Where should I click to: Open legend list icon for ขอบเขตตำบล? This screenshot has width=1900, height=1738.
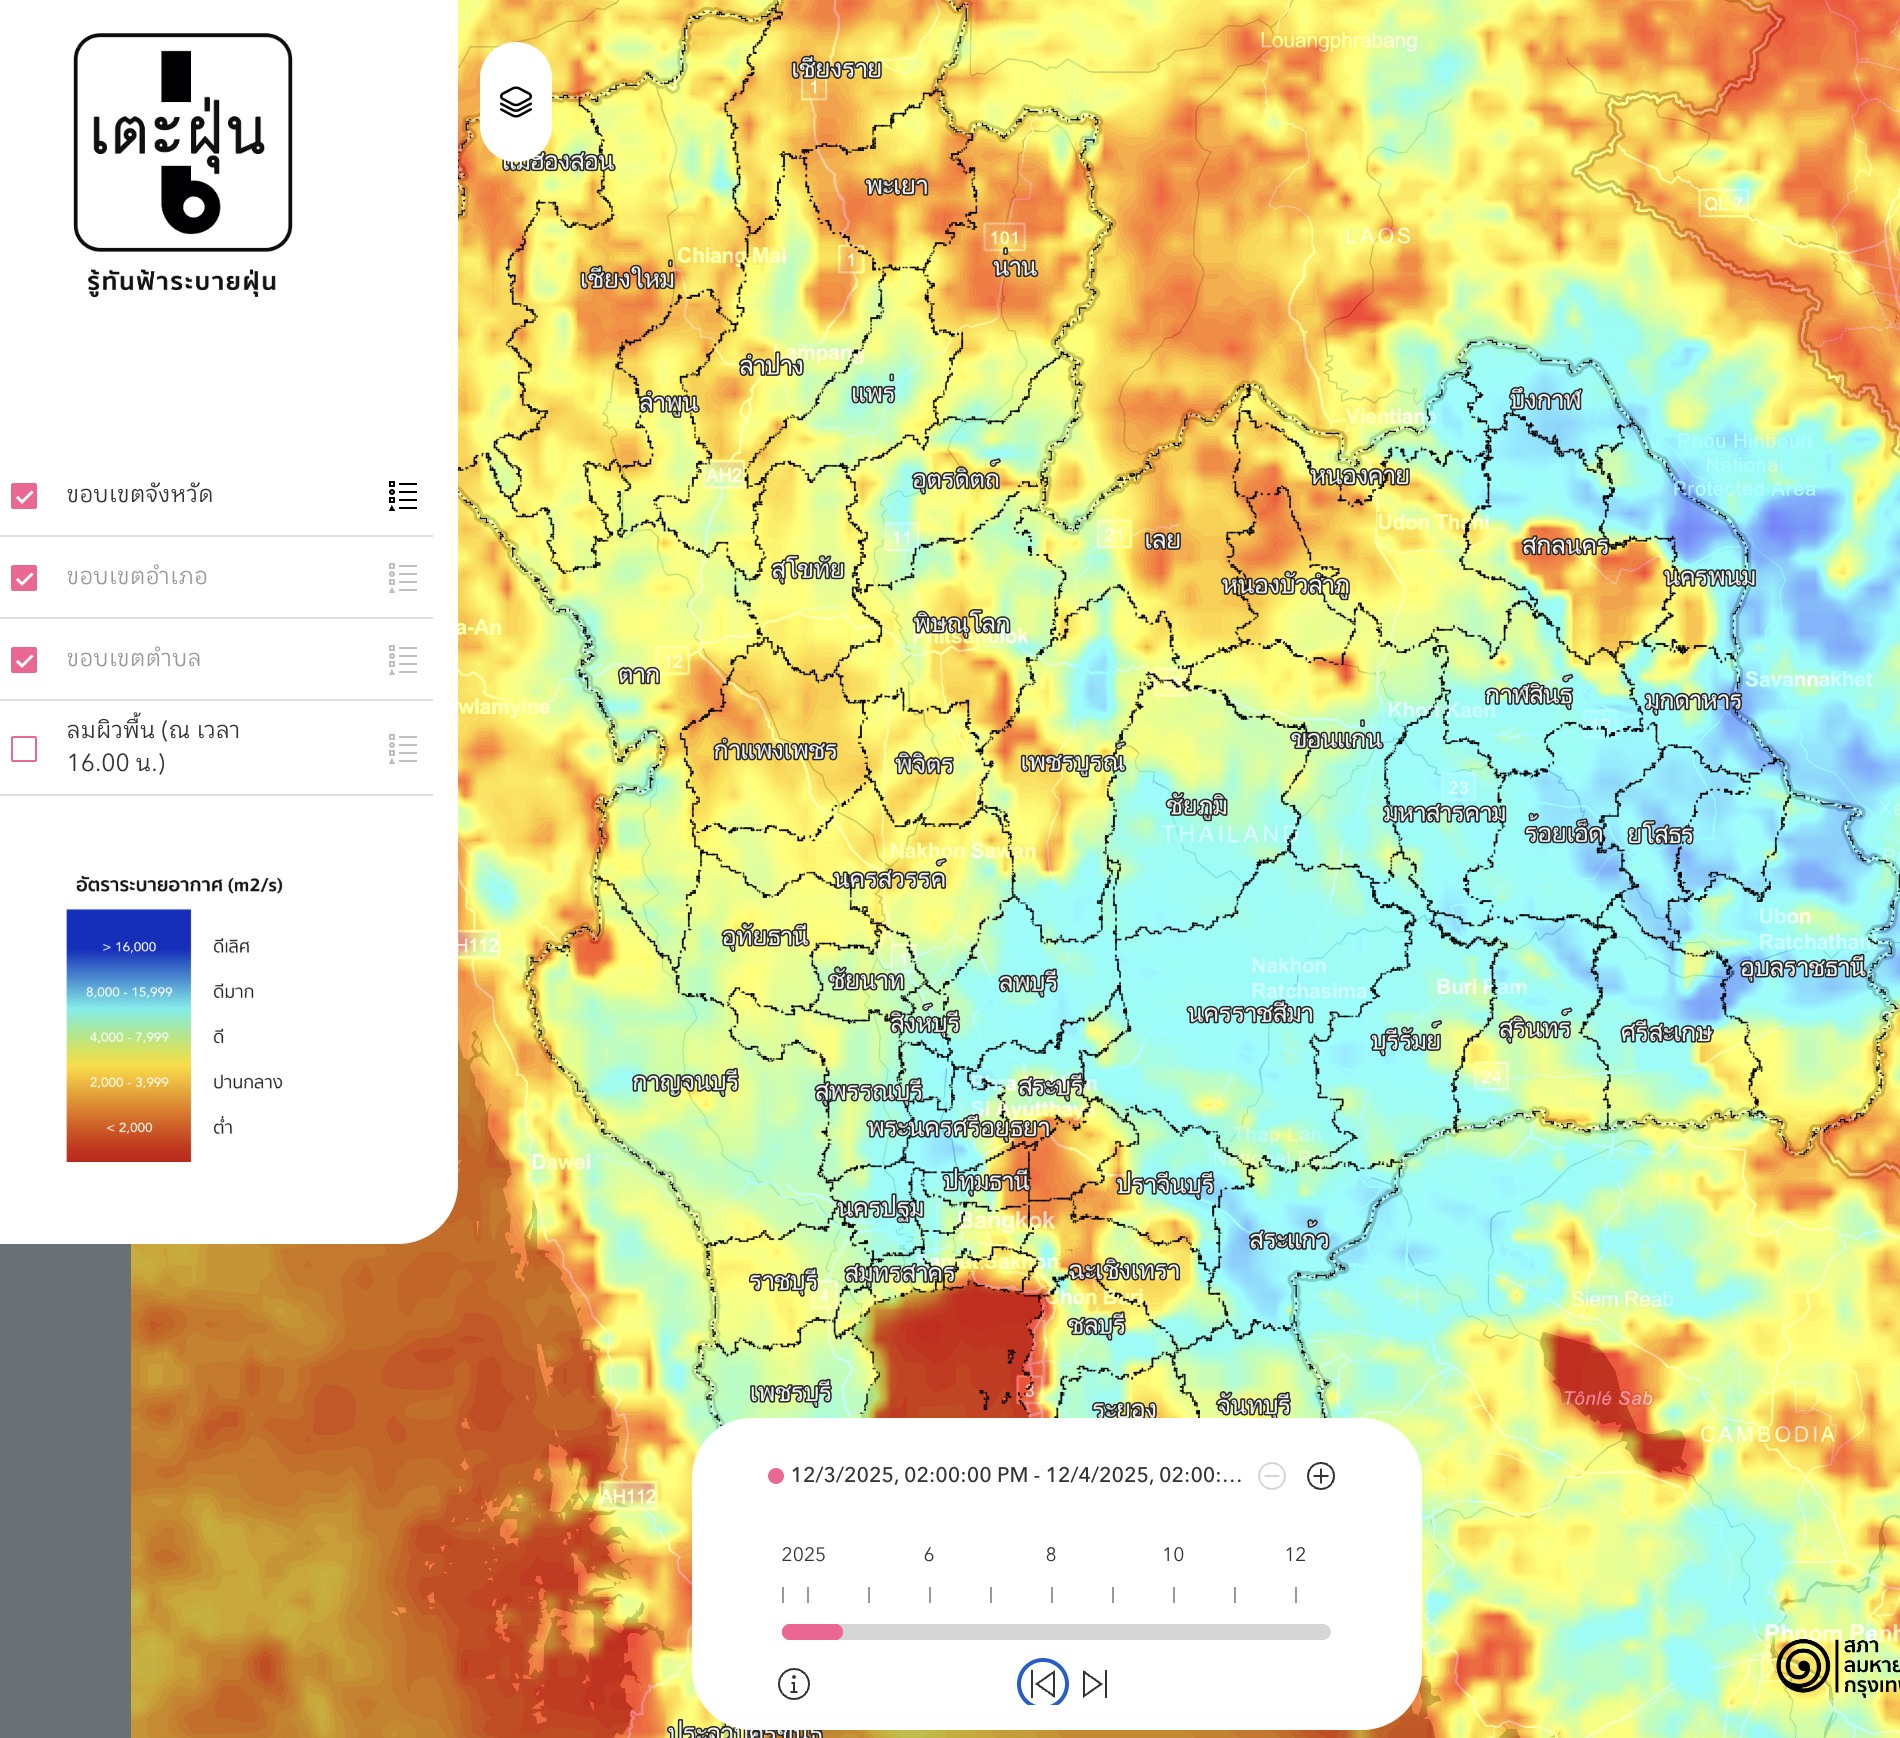[x=403, y=660]
